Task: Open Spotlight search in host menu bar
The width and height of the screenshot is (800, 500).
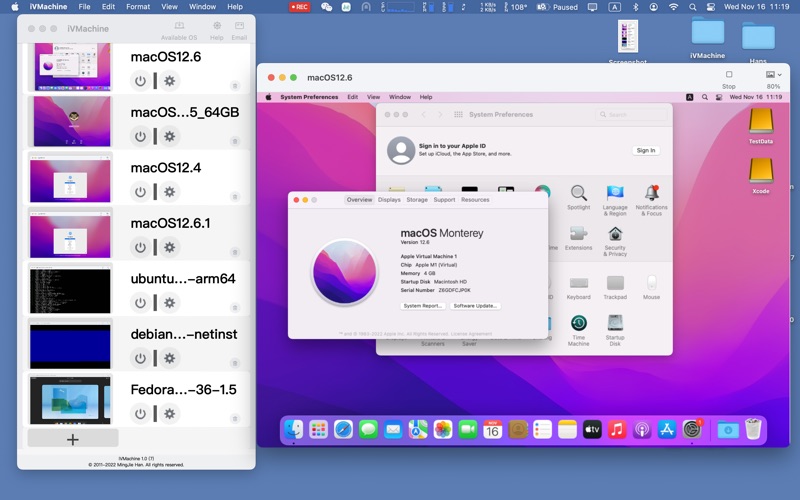Action: coord(692,7)
